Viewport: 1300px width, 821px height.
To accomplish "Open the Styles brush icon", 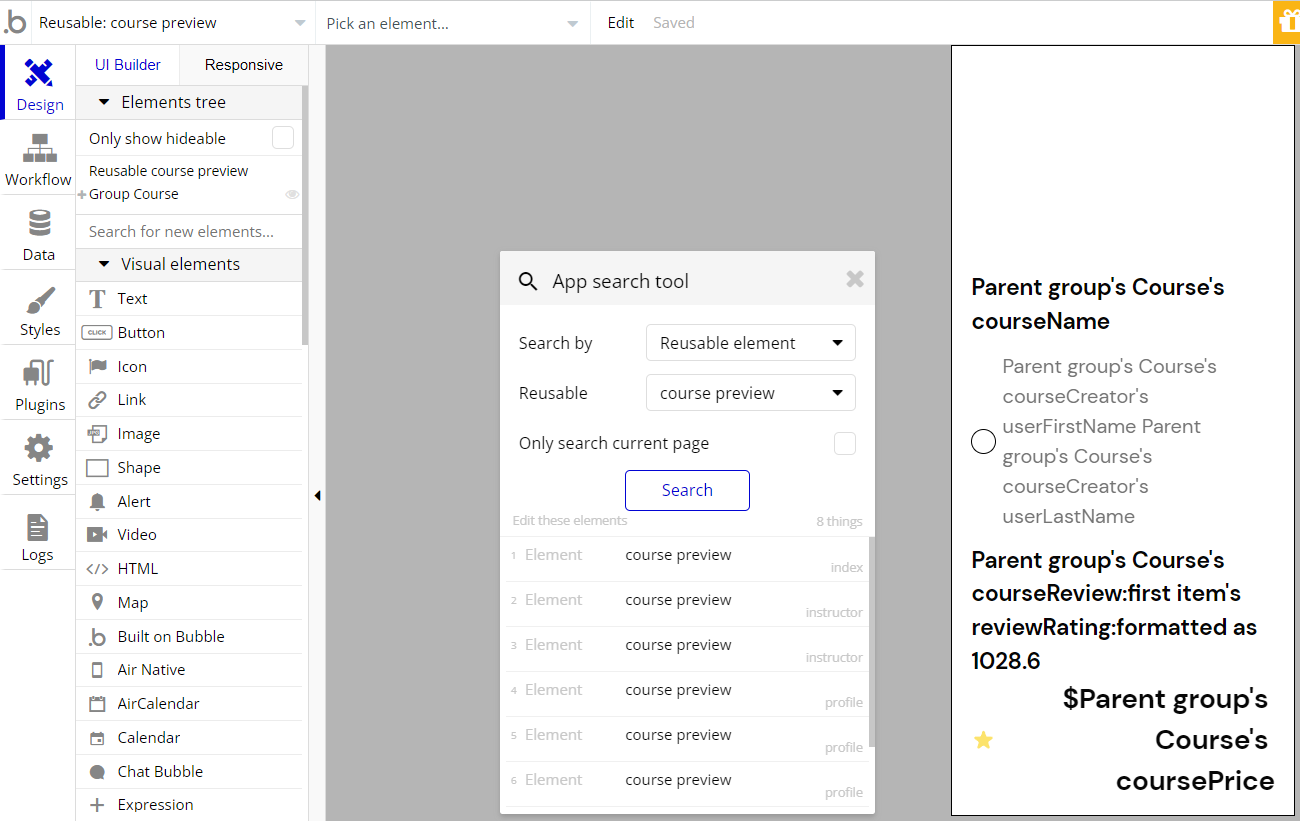I will [x=39, y=300].
